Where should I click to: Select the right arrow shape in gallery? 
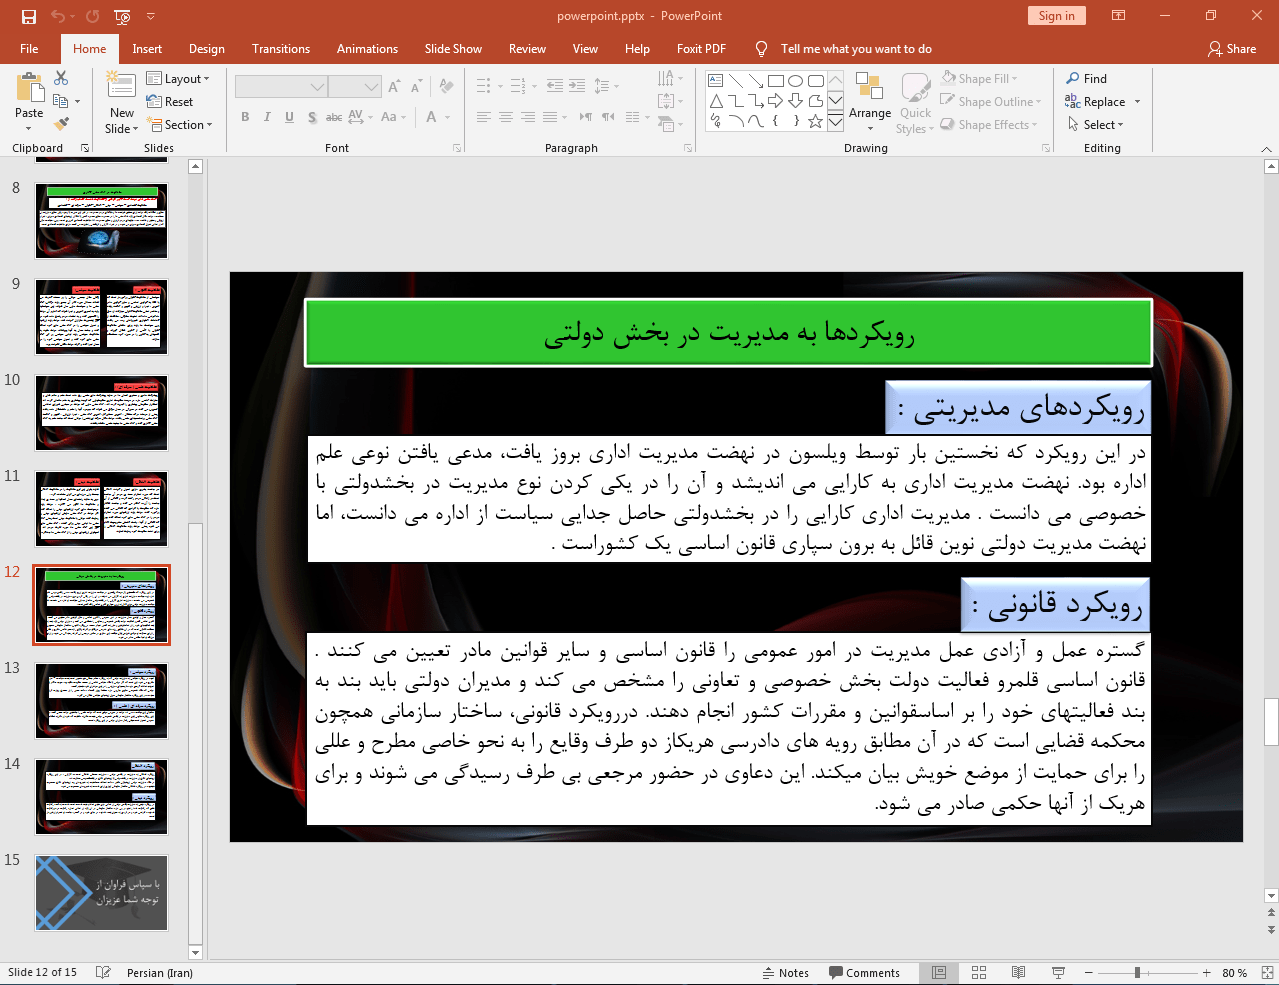point(776,101)
